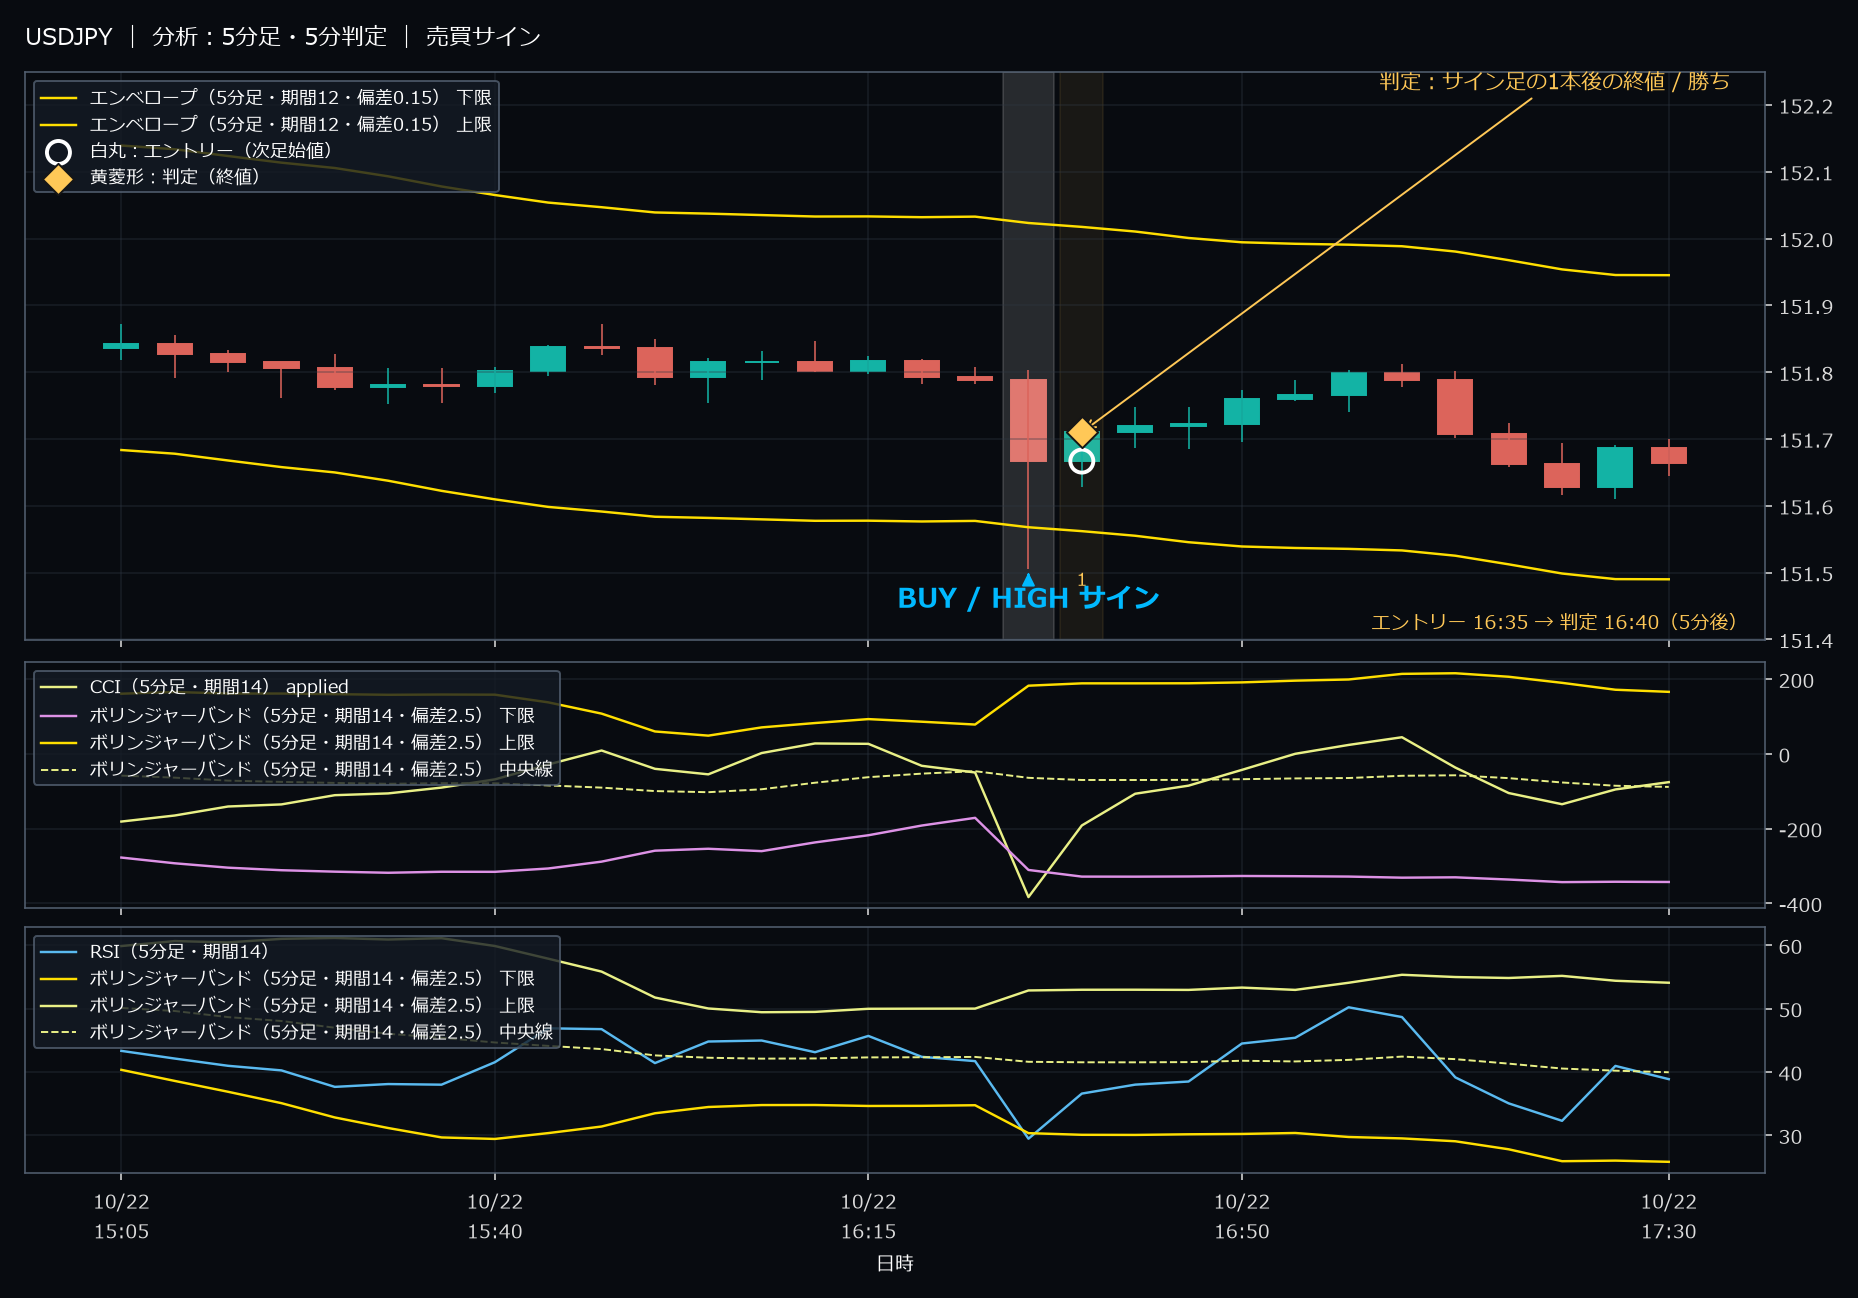The image size is (1858, 1298).
Task: Click the RSI panel 'ボリンジャーバンド 中央線' legend entry
Action: tap(297, 1031)
